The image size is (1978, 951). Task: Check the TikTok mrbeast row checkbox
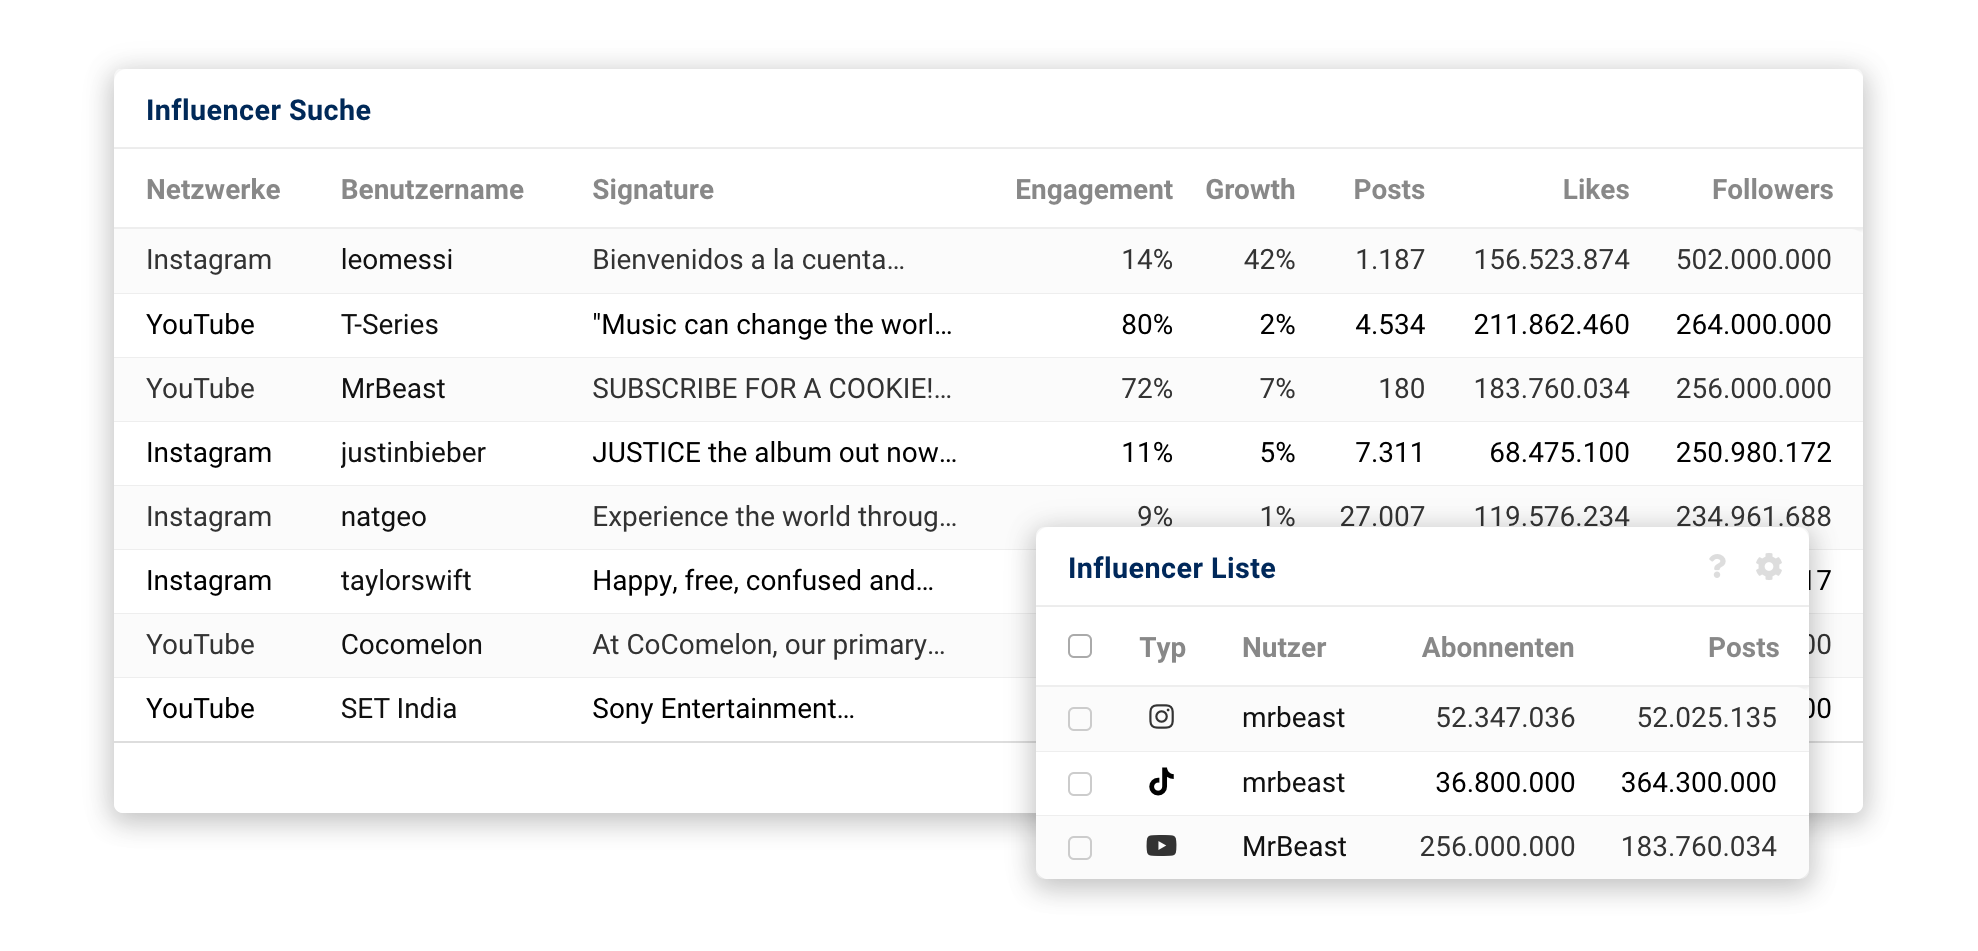[1080, 783]
